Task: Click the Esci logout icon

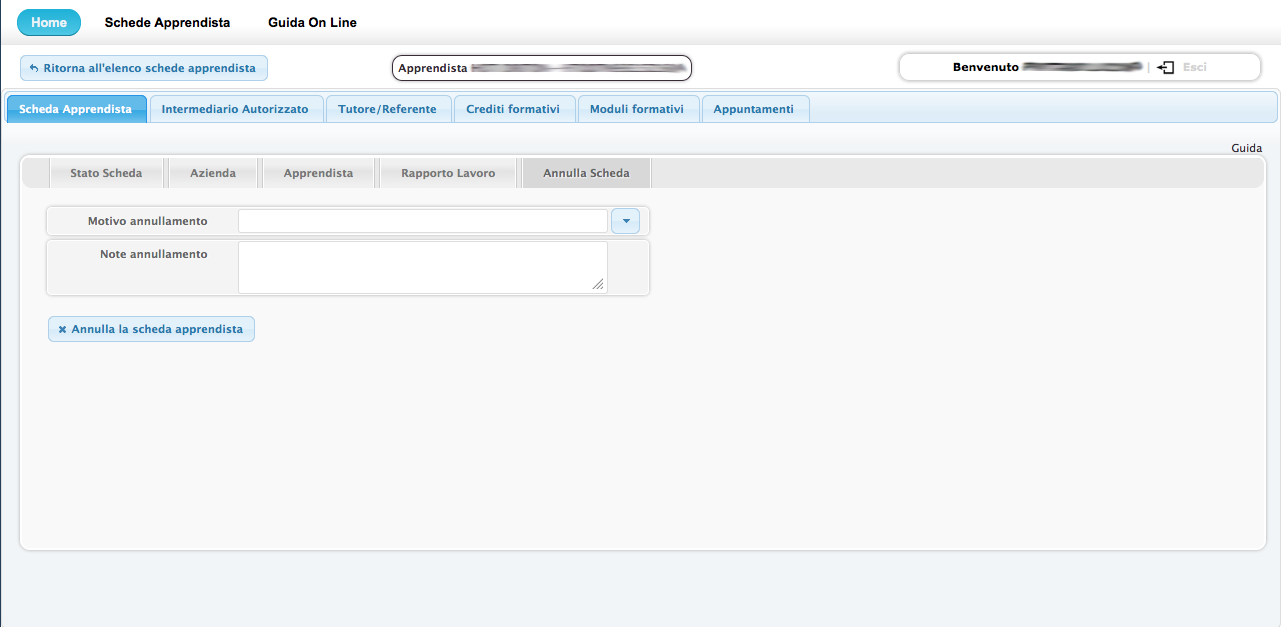Action: click(x=1165, y=67)
